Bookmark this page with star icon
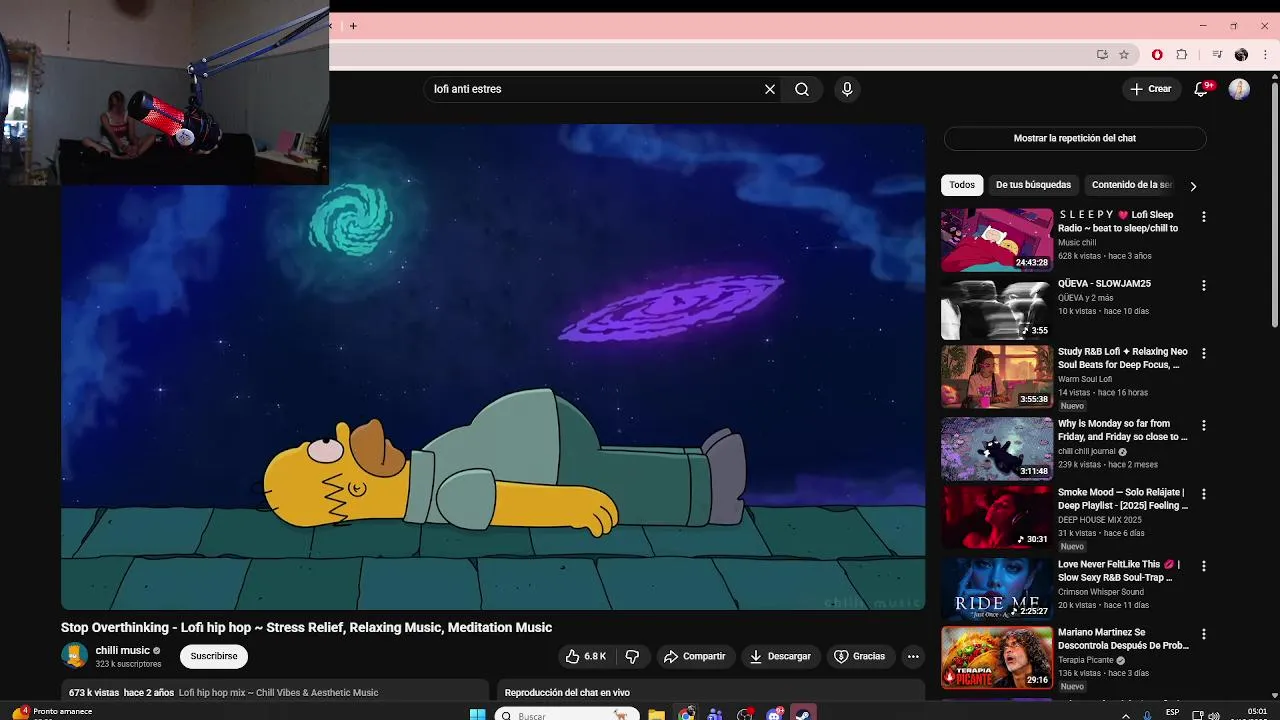 [x=1124, y=55]
